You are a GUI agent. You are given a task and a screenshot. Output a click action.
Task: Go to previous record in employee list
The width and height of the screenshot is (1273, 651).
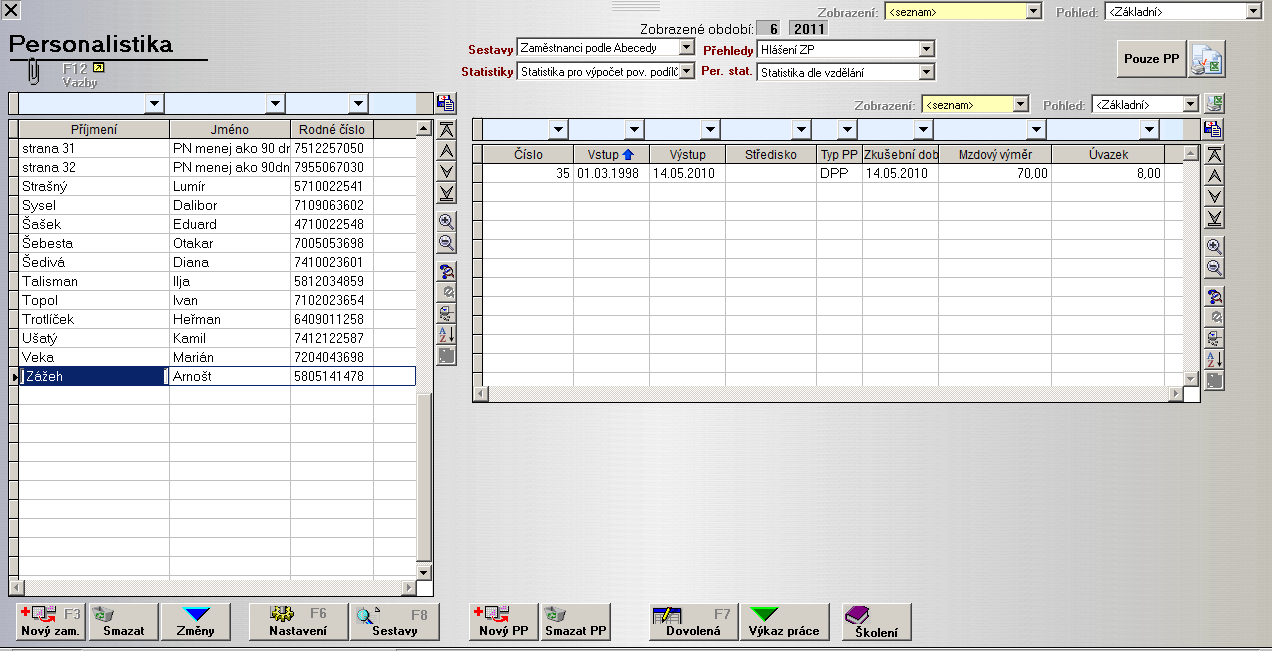point(446,151)
